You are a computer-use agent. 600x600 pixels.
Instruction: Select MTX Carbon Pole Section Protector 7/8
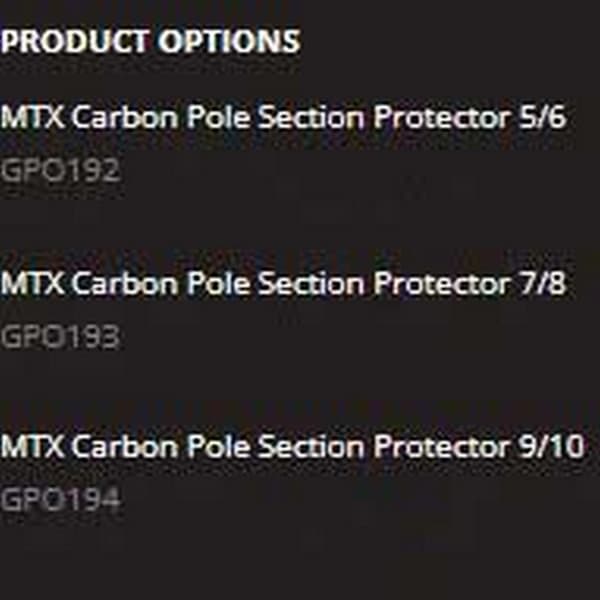point(283,283)
